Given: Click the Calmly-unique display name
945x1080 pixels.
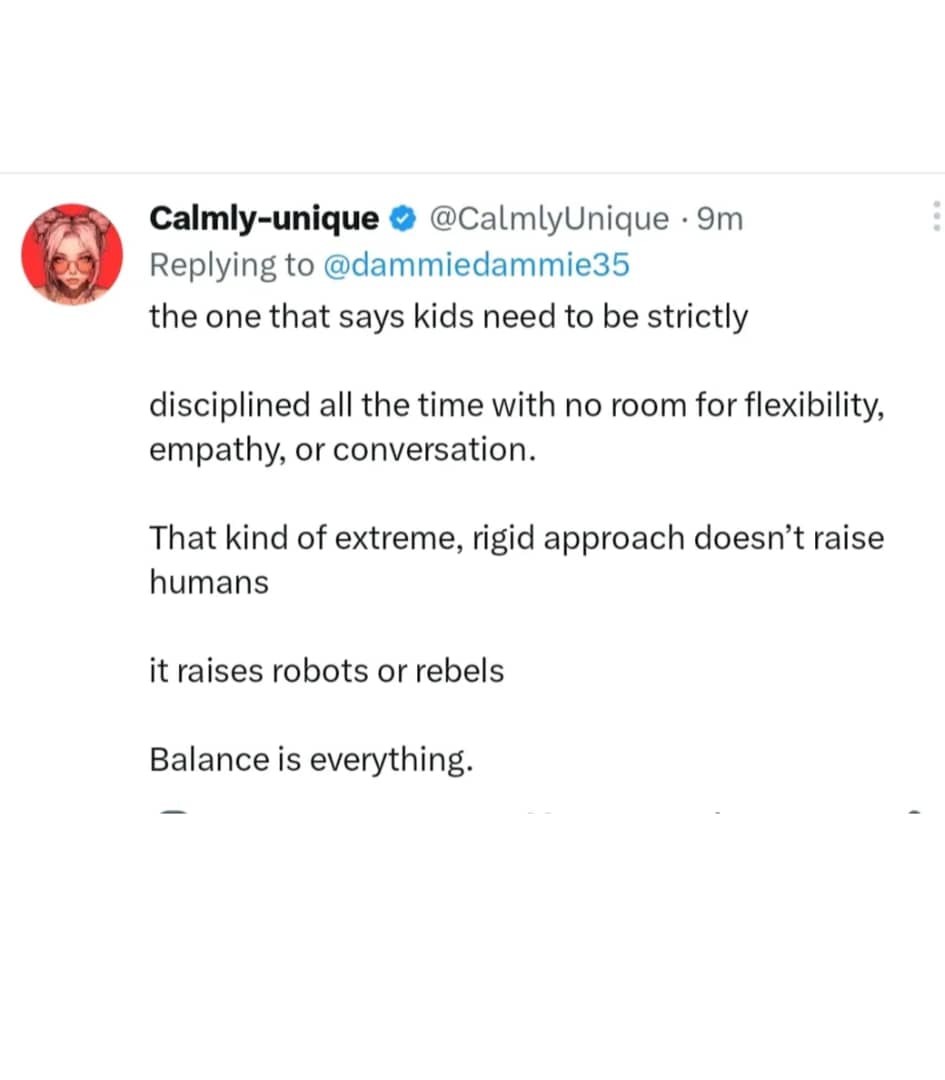Looking at the screenshot, I should tap(264, 218).
